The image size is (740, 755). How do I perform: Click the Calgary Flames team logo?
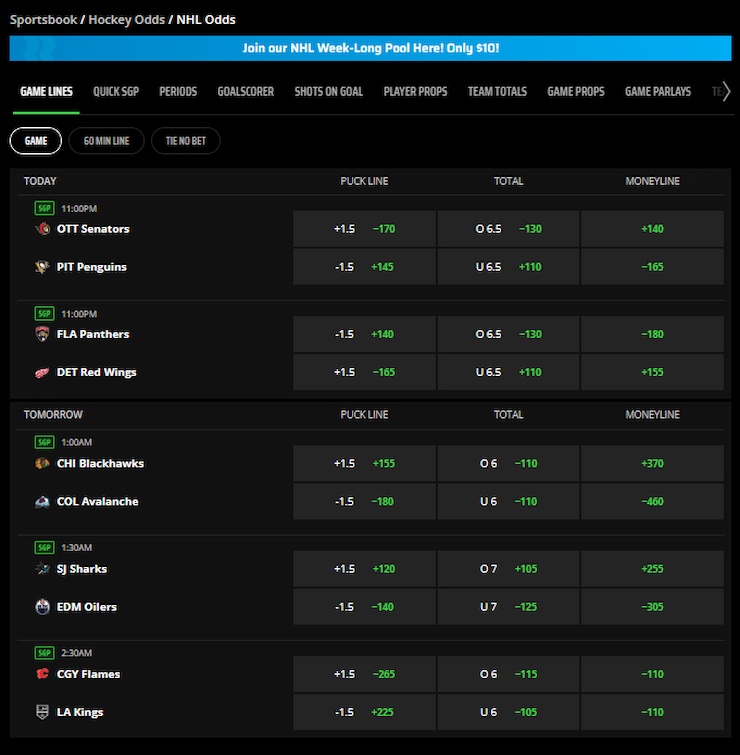tap(42, 674)
